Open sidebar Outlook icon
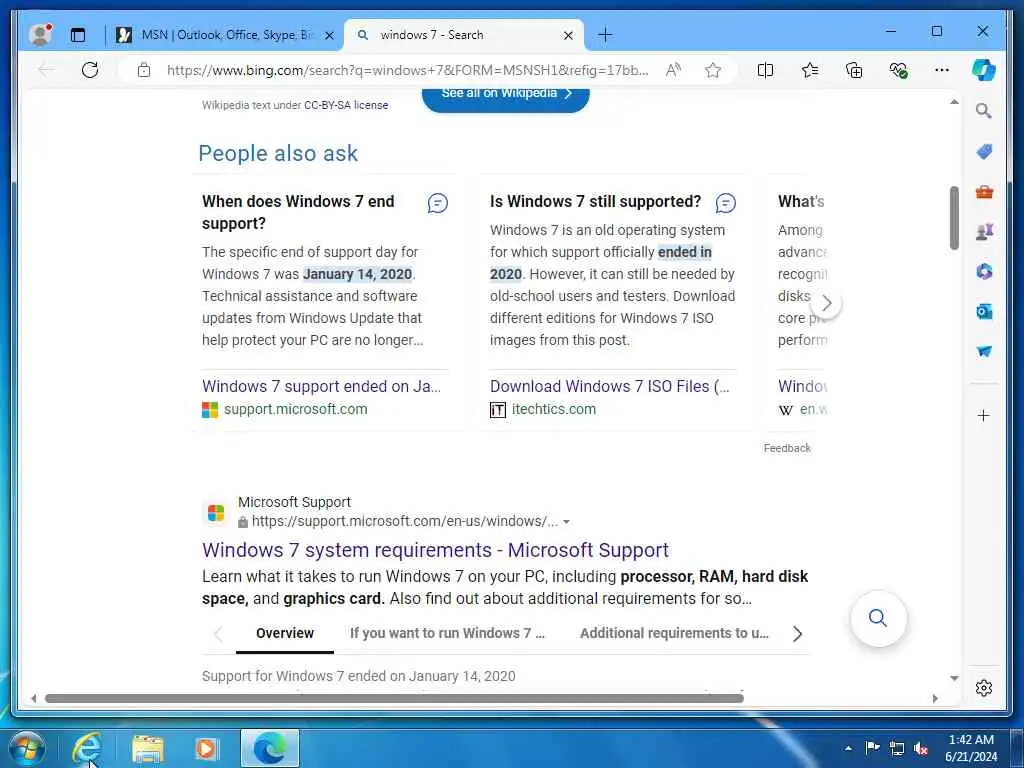 point(984,312)
